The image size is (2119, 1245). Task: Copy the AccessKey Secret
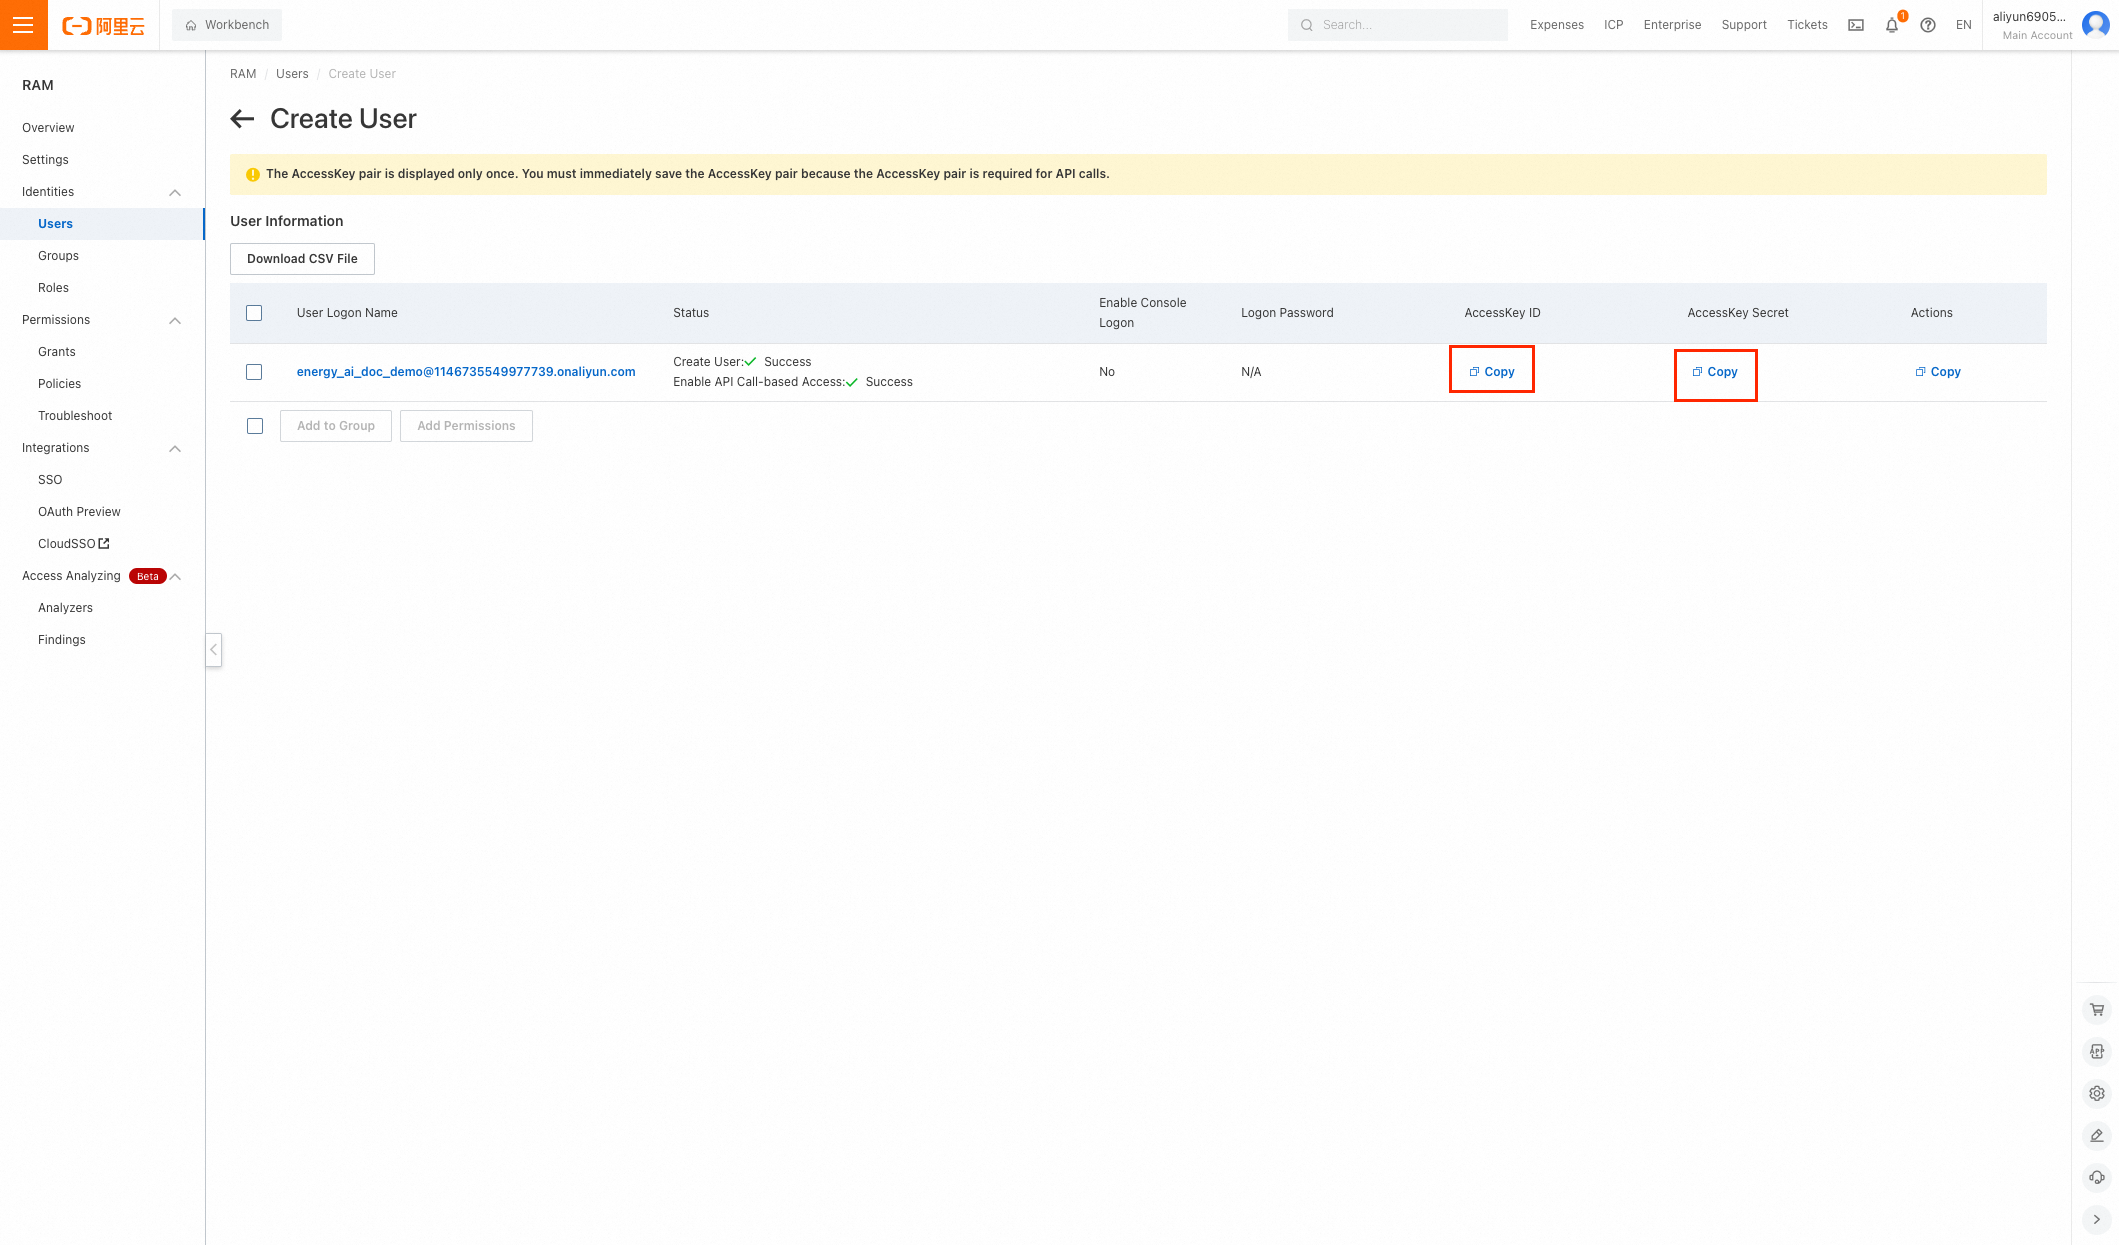click(1715, 372)
